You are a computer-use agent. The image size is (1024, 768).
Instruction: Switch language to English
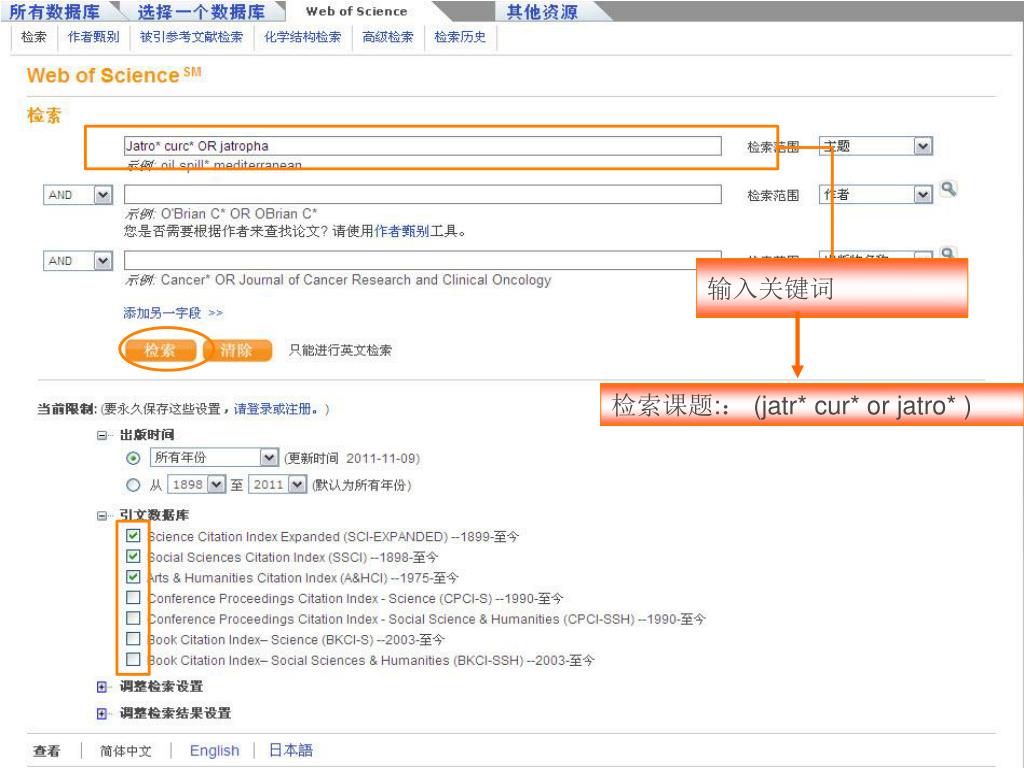(x=214, y=751)
